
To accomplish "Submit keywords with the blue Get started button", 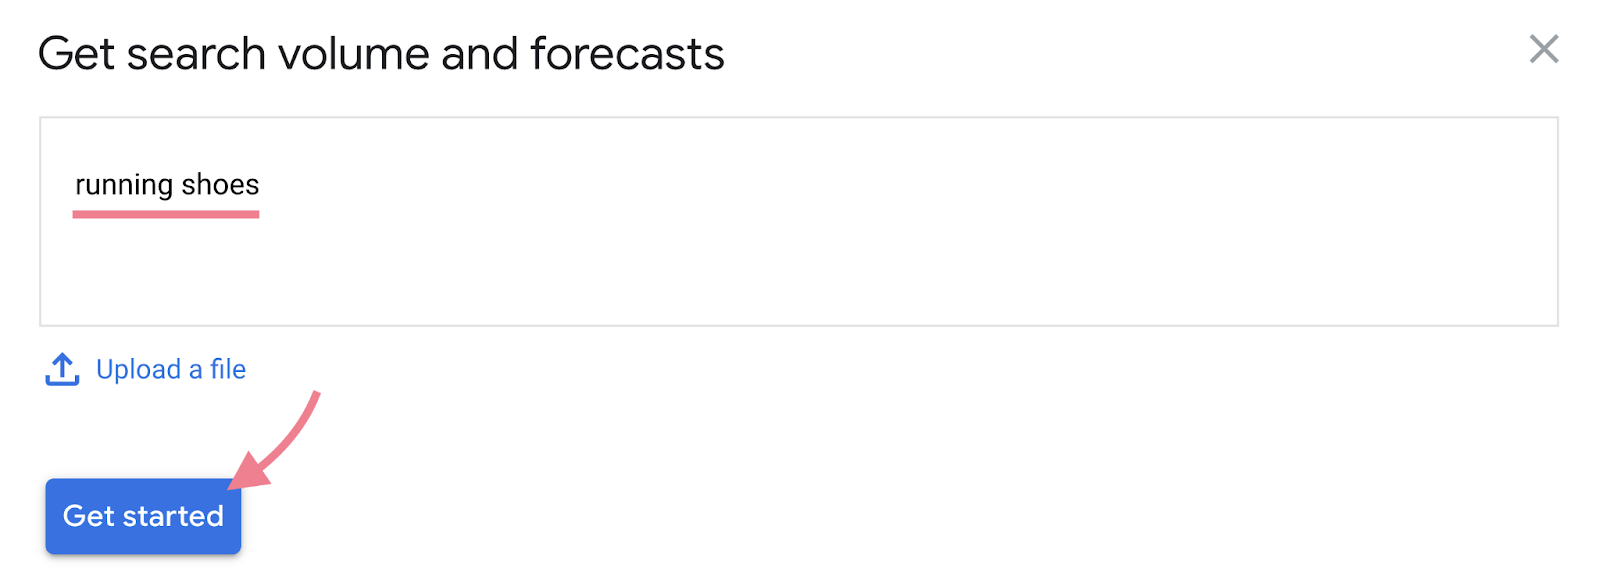I will point(143,516).
